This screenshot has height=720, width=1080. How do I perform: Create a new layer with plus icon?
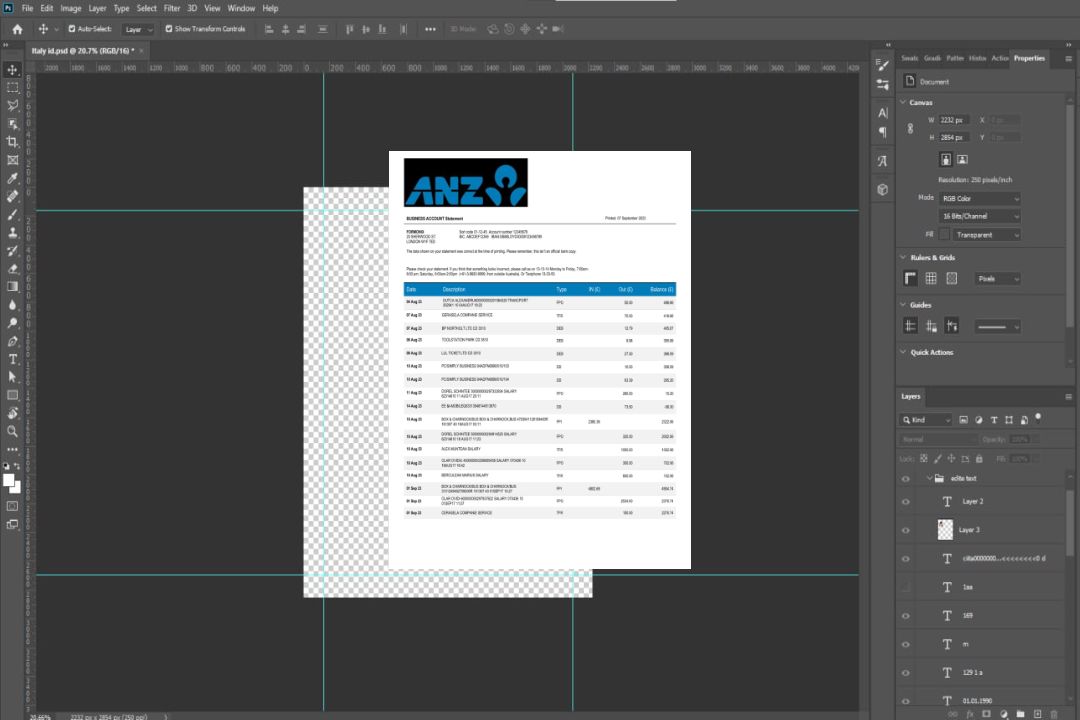click(x=1037, y=714)
